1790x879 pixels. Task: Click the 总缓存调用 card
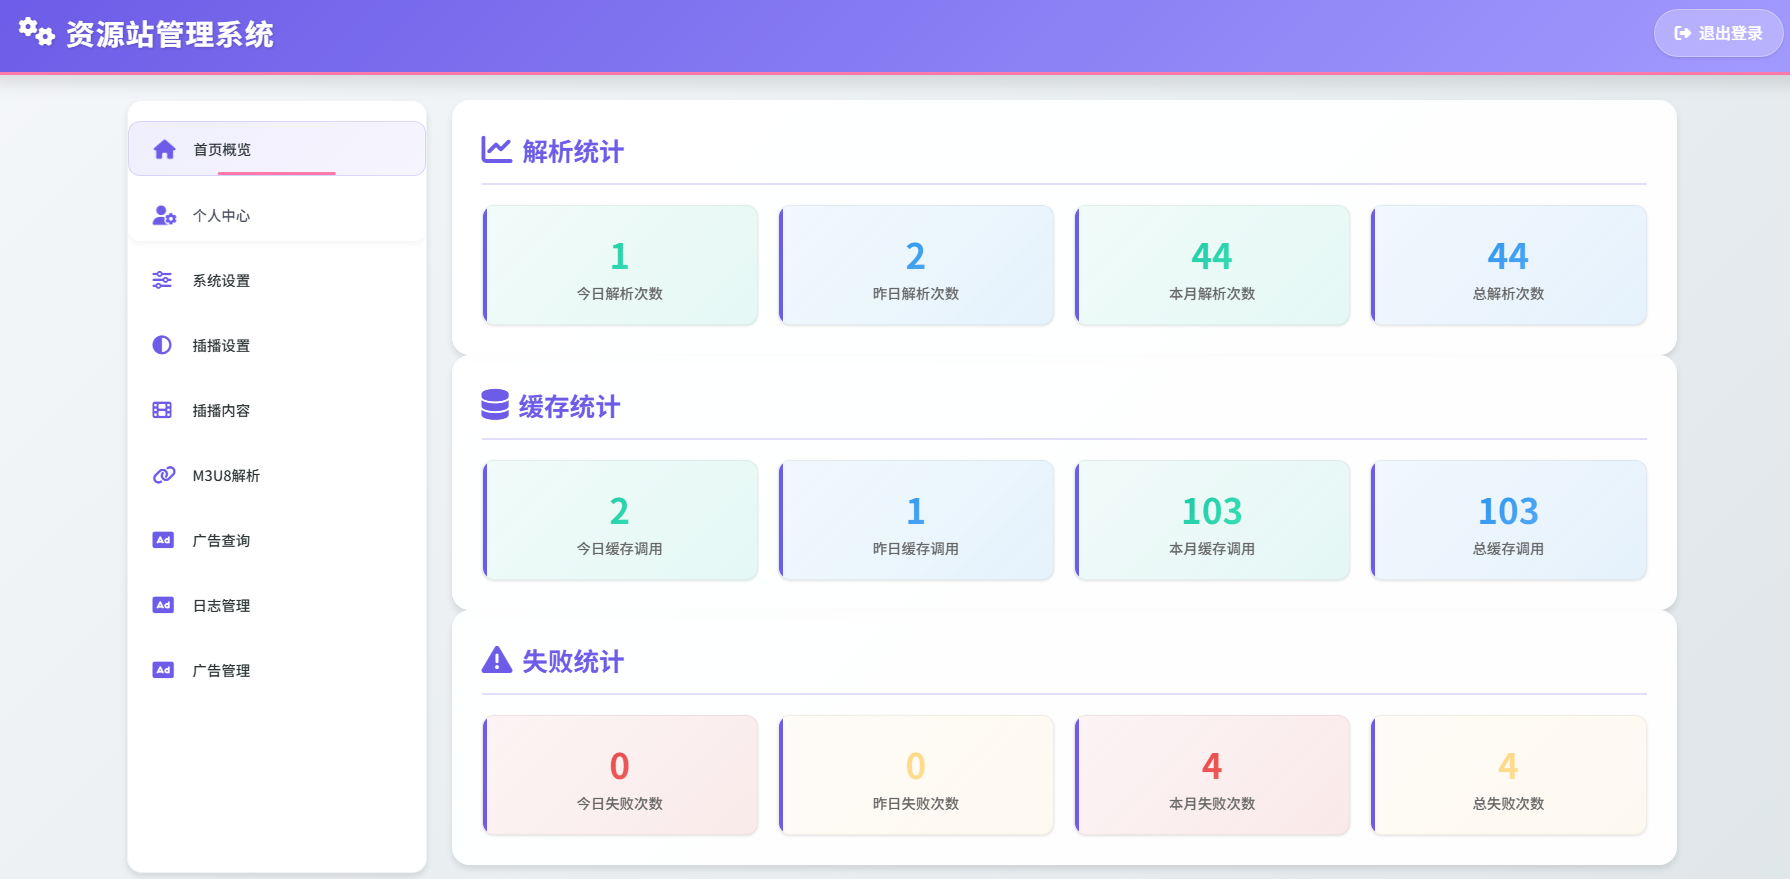point(1508,520)
